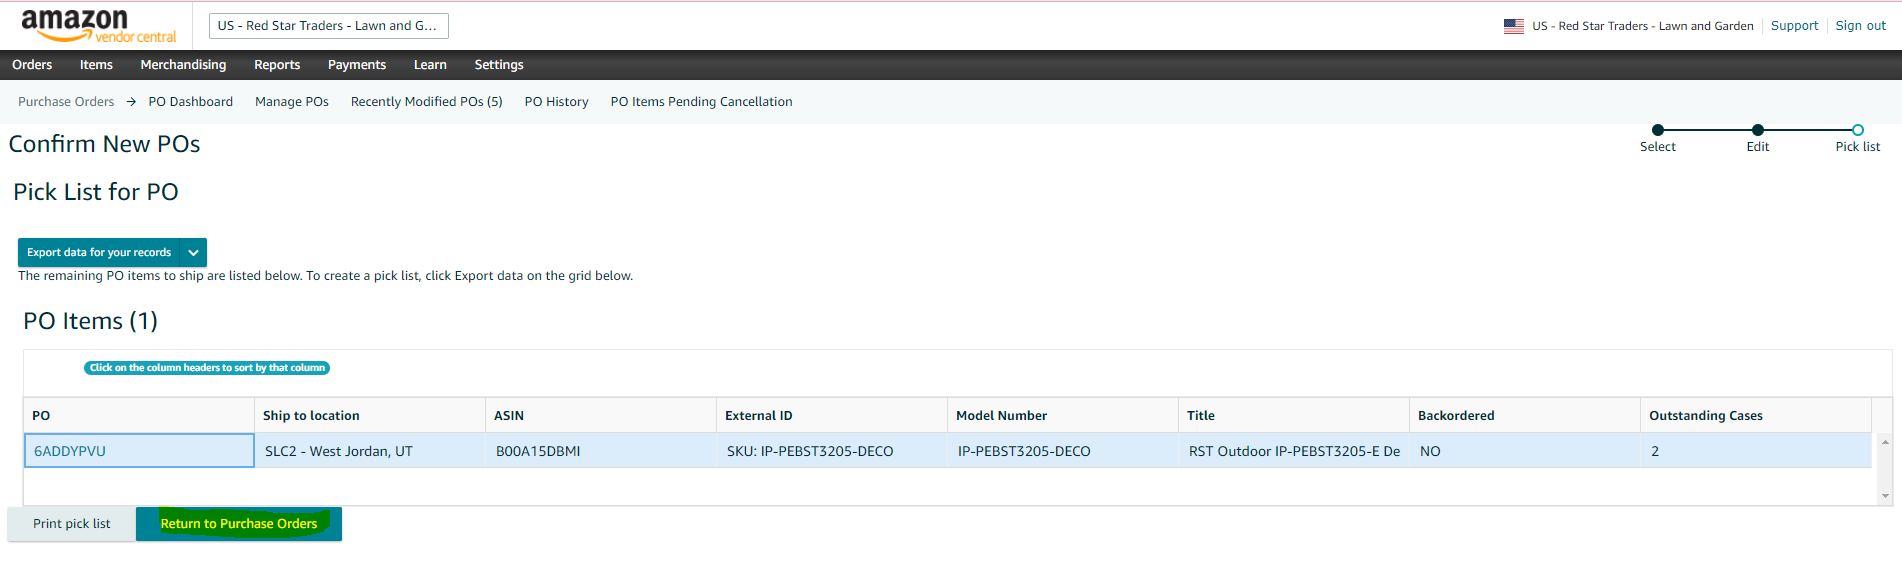
Task: Expand the Export data dropdown arrow
Action: click(x=193, y=253)
